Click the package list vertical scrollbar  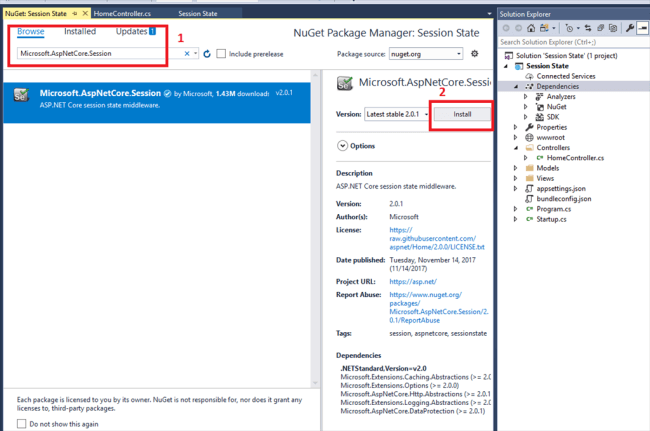click(x=315, y=229)
